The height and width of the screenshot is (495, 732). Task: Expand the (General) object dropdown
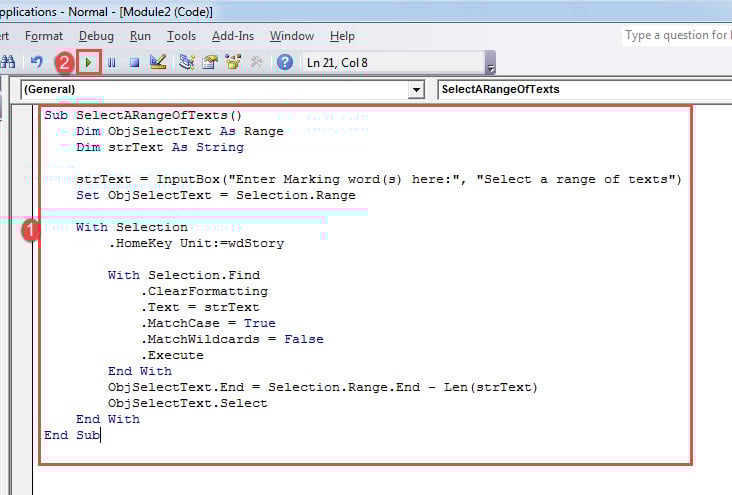point(416,90)
